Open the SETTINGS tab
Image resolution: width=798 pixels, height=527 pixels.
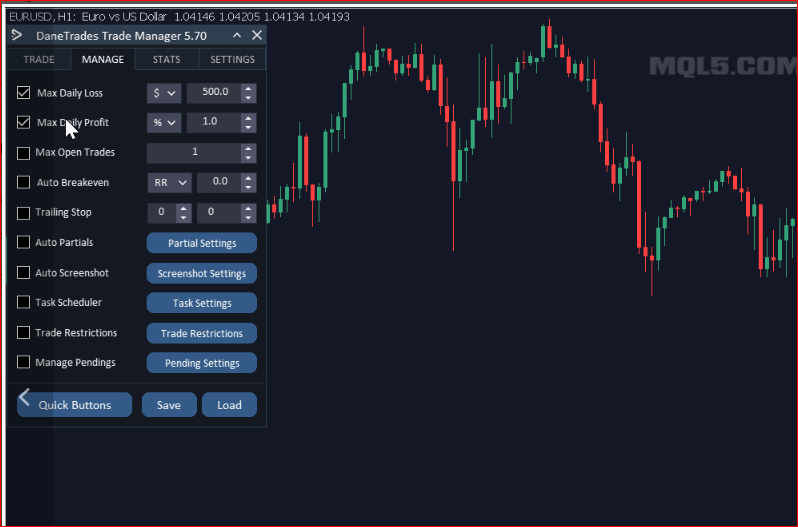coord(233,60)
